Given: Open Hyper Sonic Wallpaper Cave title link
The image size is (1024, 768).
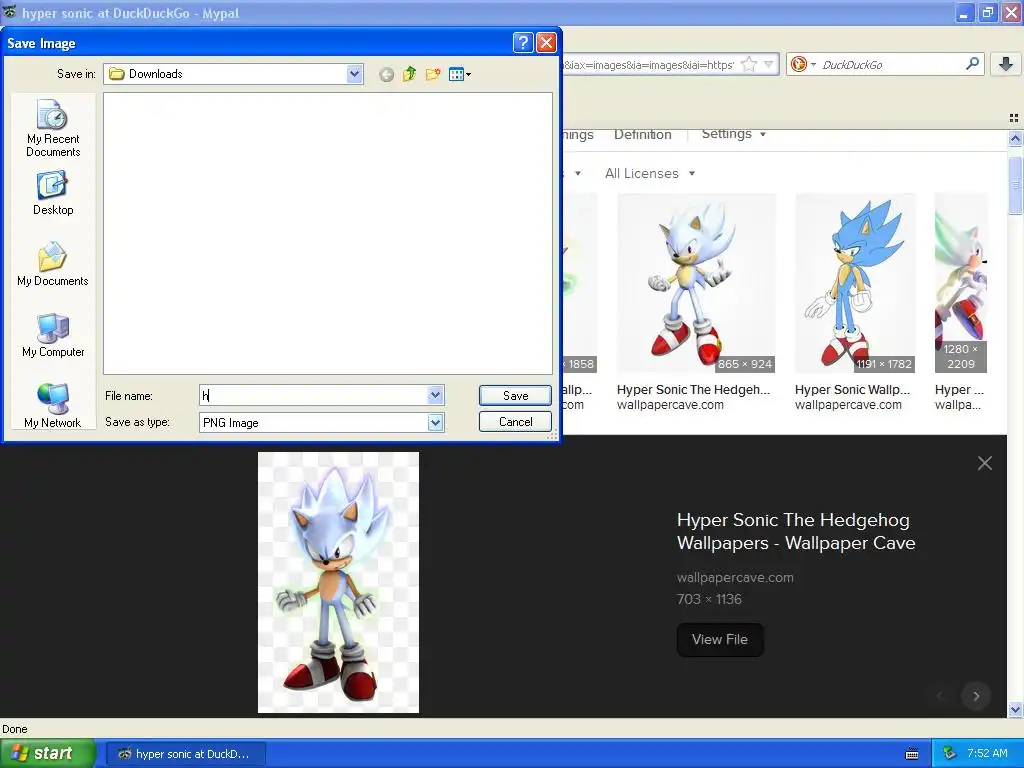Looking at the screenshot, I should [796, 531].
